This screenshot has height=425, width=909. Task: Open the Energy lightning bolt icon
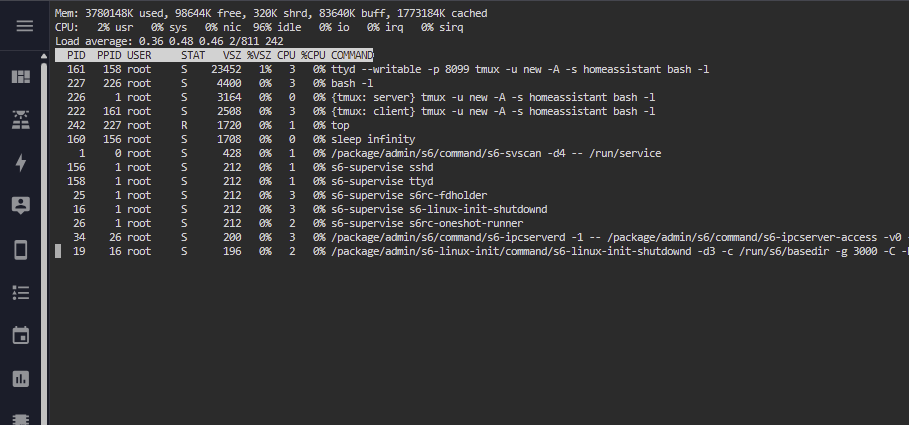tap(20, 163)
